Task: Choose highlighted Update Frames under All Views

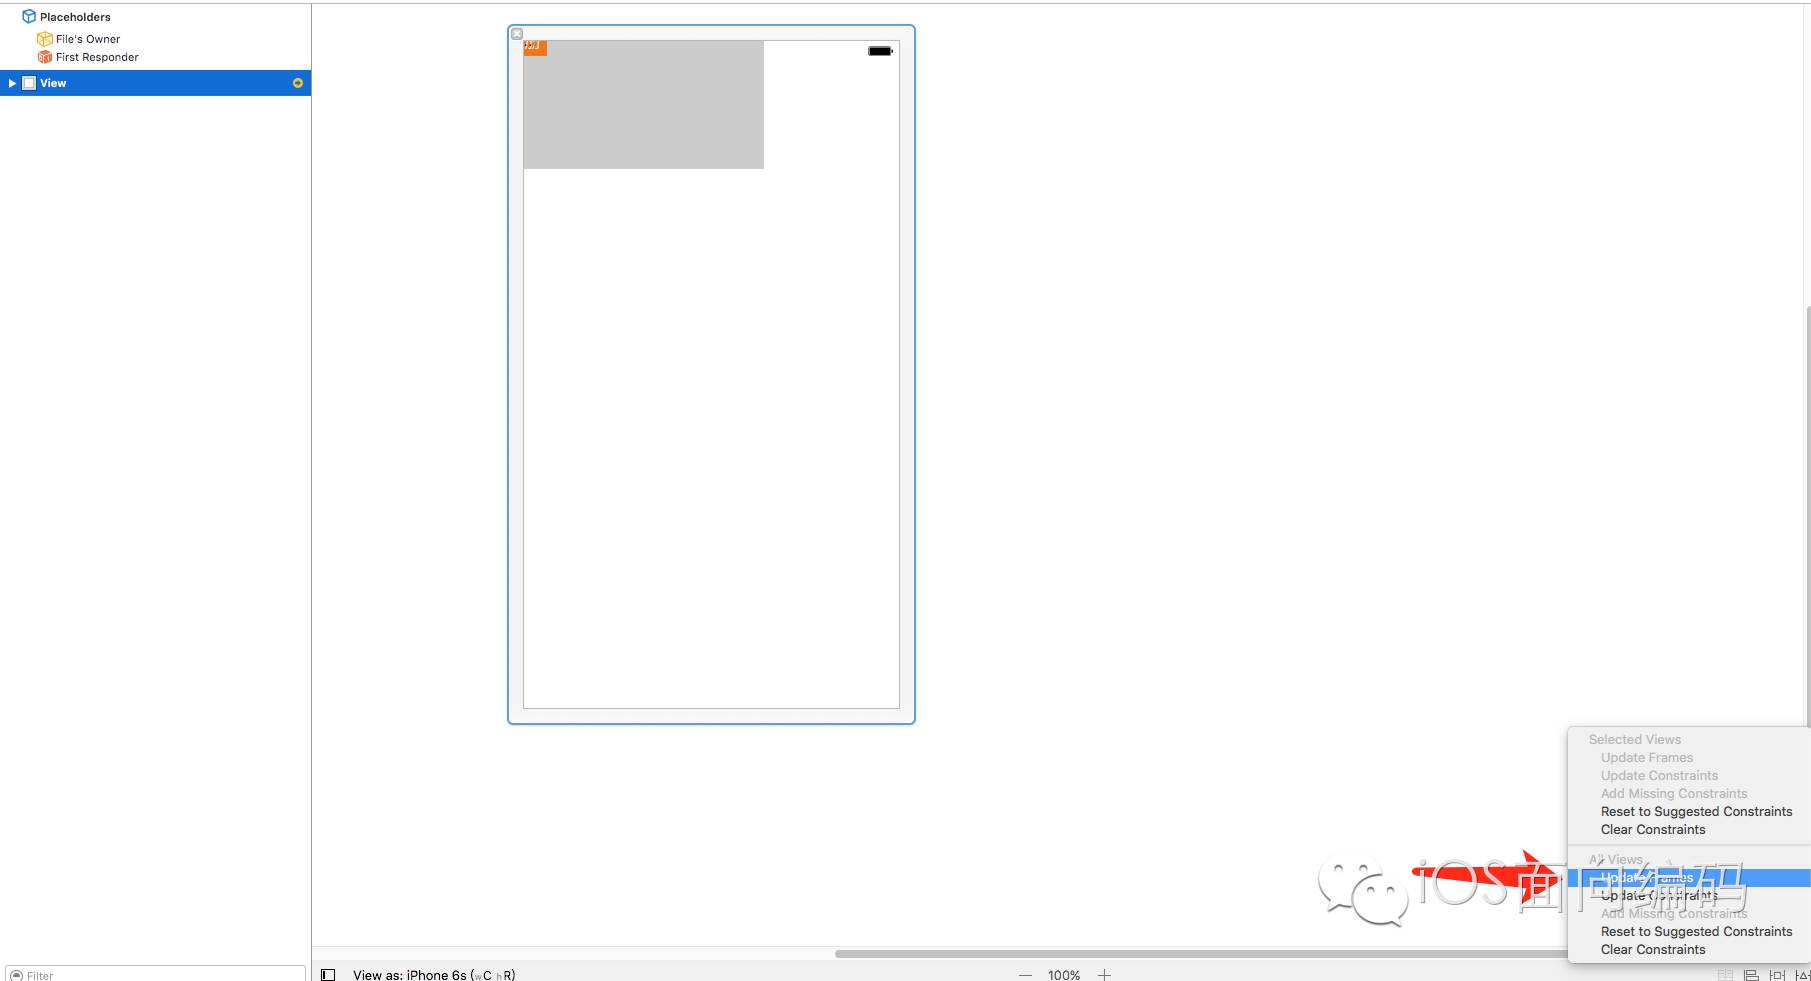Action: pos(1689,878)
